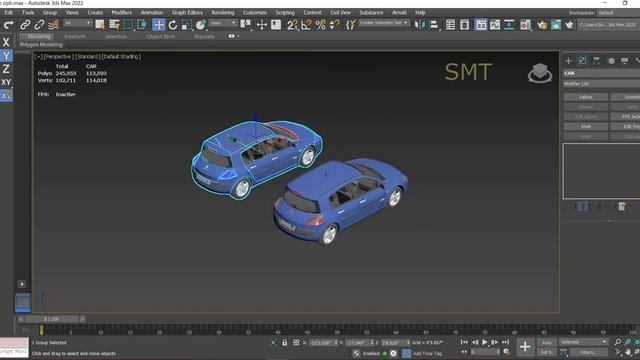Switch to Object Paint ribbon tab
Screen dimensions: 640x360
160,36
